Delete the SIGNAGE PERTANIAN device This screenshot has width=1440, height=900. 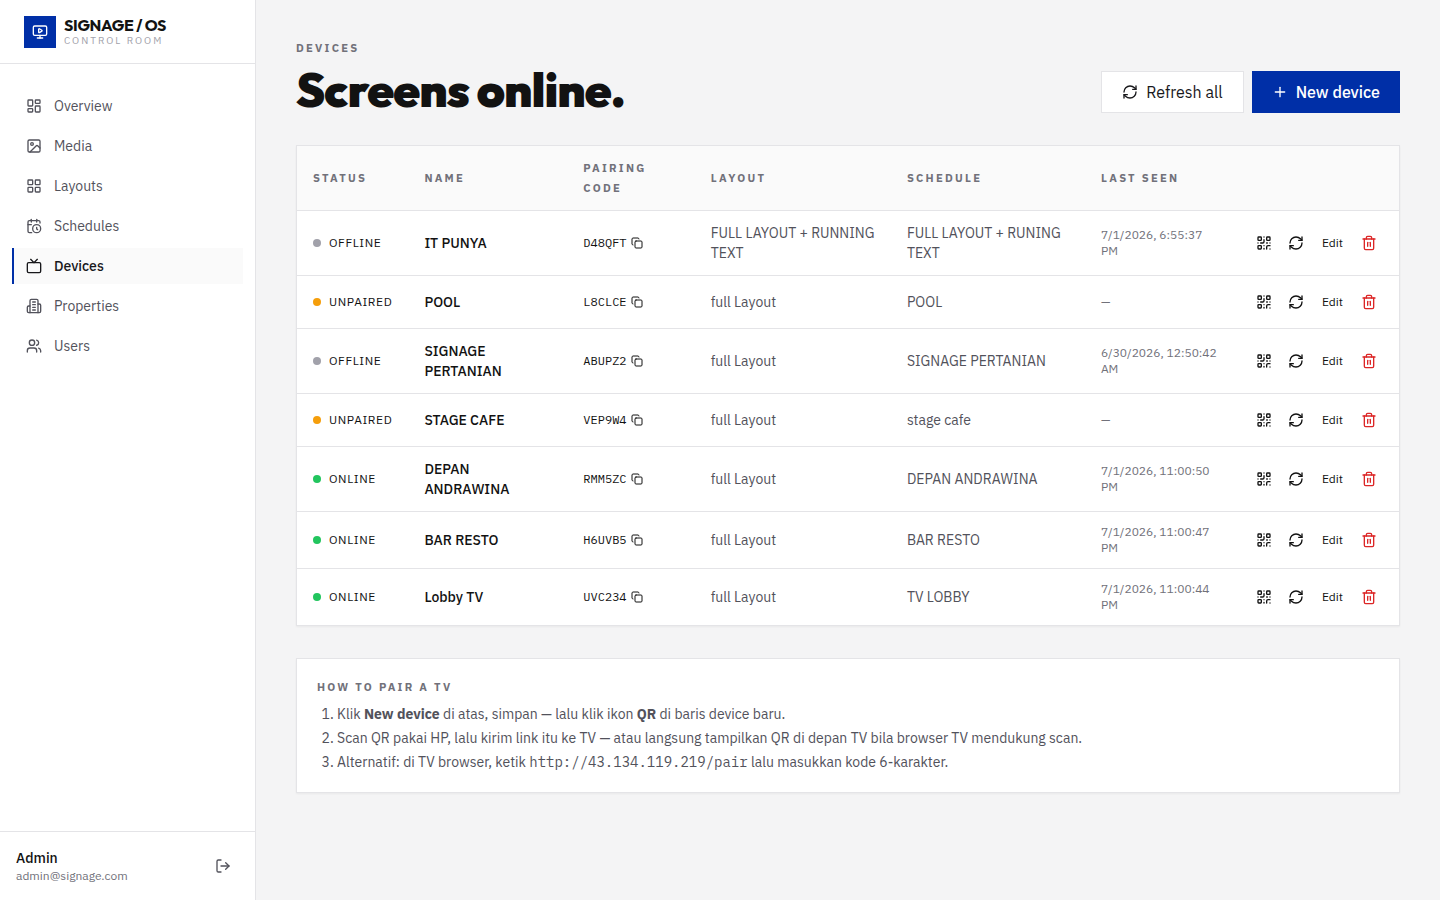[1369, 361]
